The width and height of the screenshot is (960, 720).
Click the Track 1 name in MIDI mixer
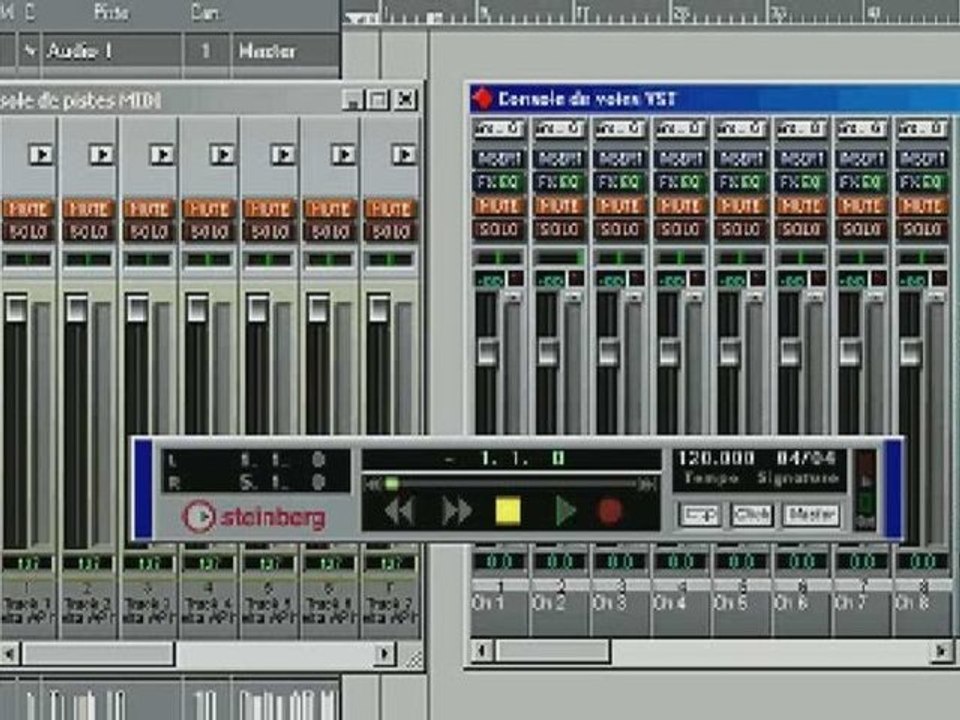click(x=27, y=604)
